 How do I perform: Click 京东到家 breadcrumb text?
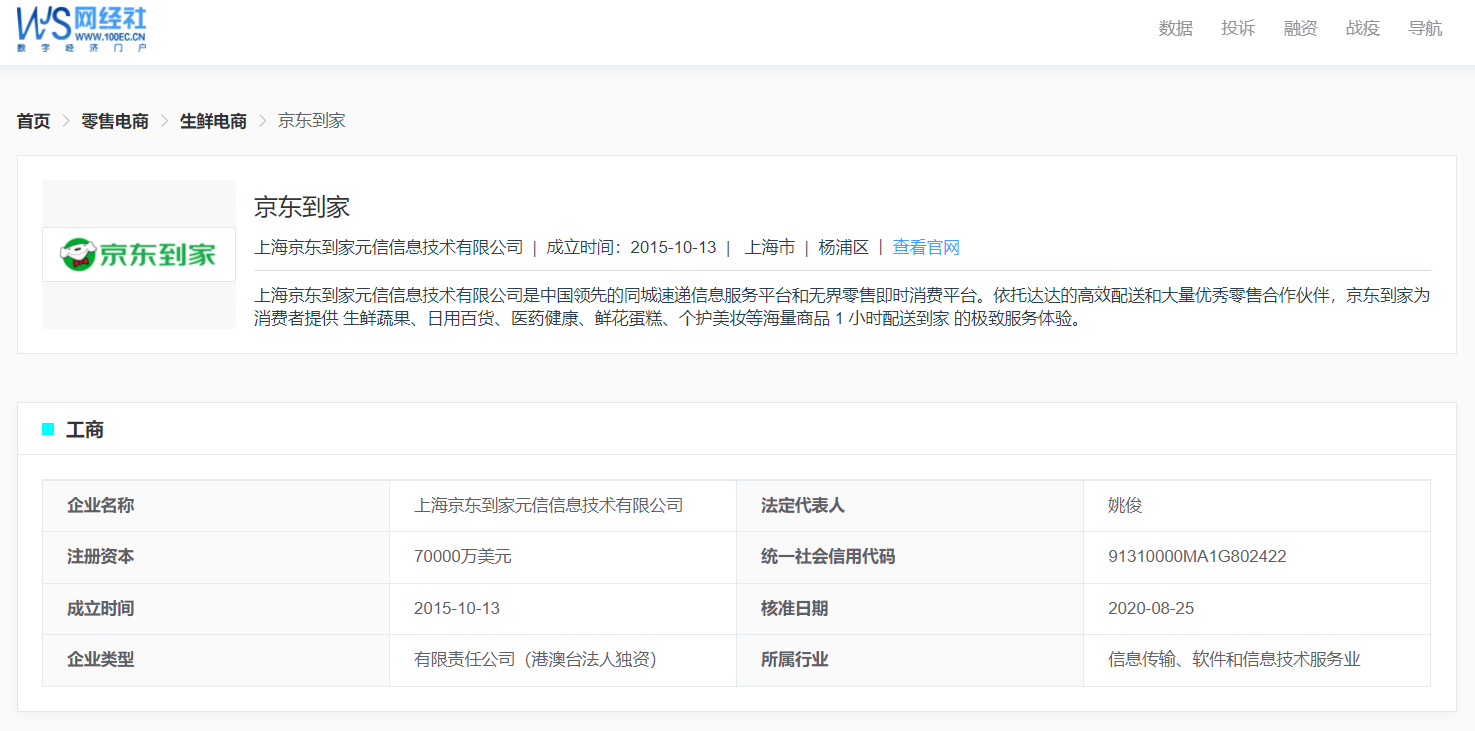pyautogui.click(x=312, y=121)
